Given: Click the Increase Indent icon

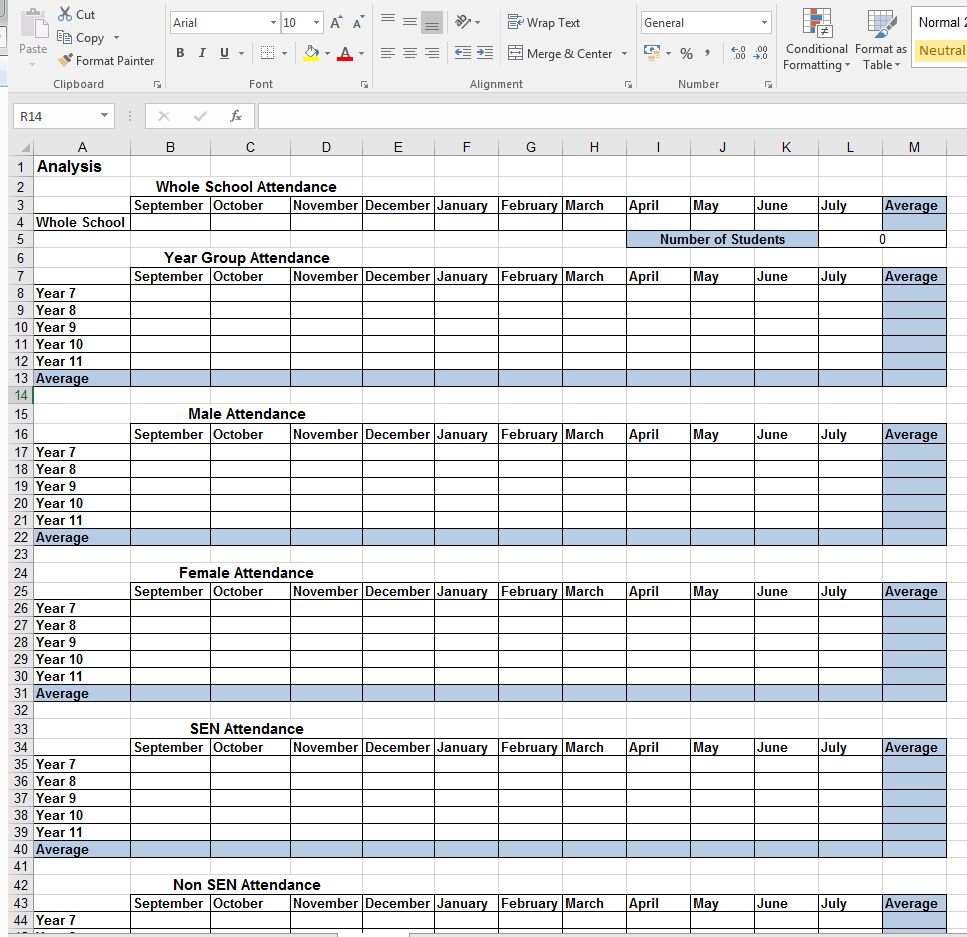Looking at the screenshot, I should [485, 53].
